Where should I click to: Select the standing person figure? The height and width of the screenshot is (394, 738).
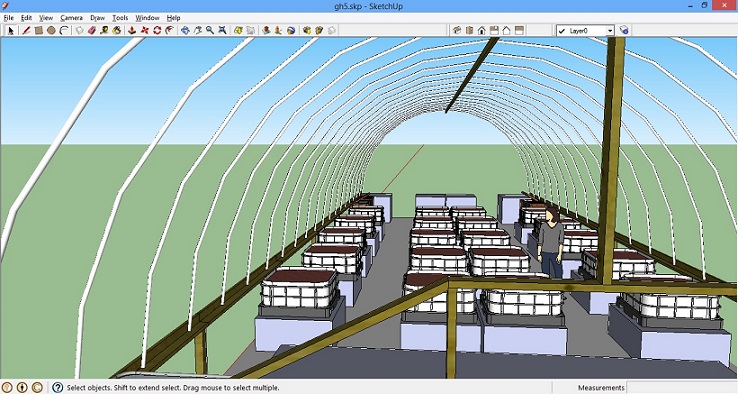click(x=550, y=243)
